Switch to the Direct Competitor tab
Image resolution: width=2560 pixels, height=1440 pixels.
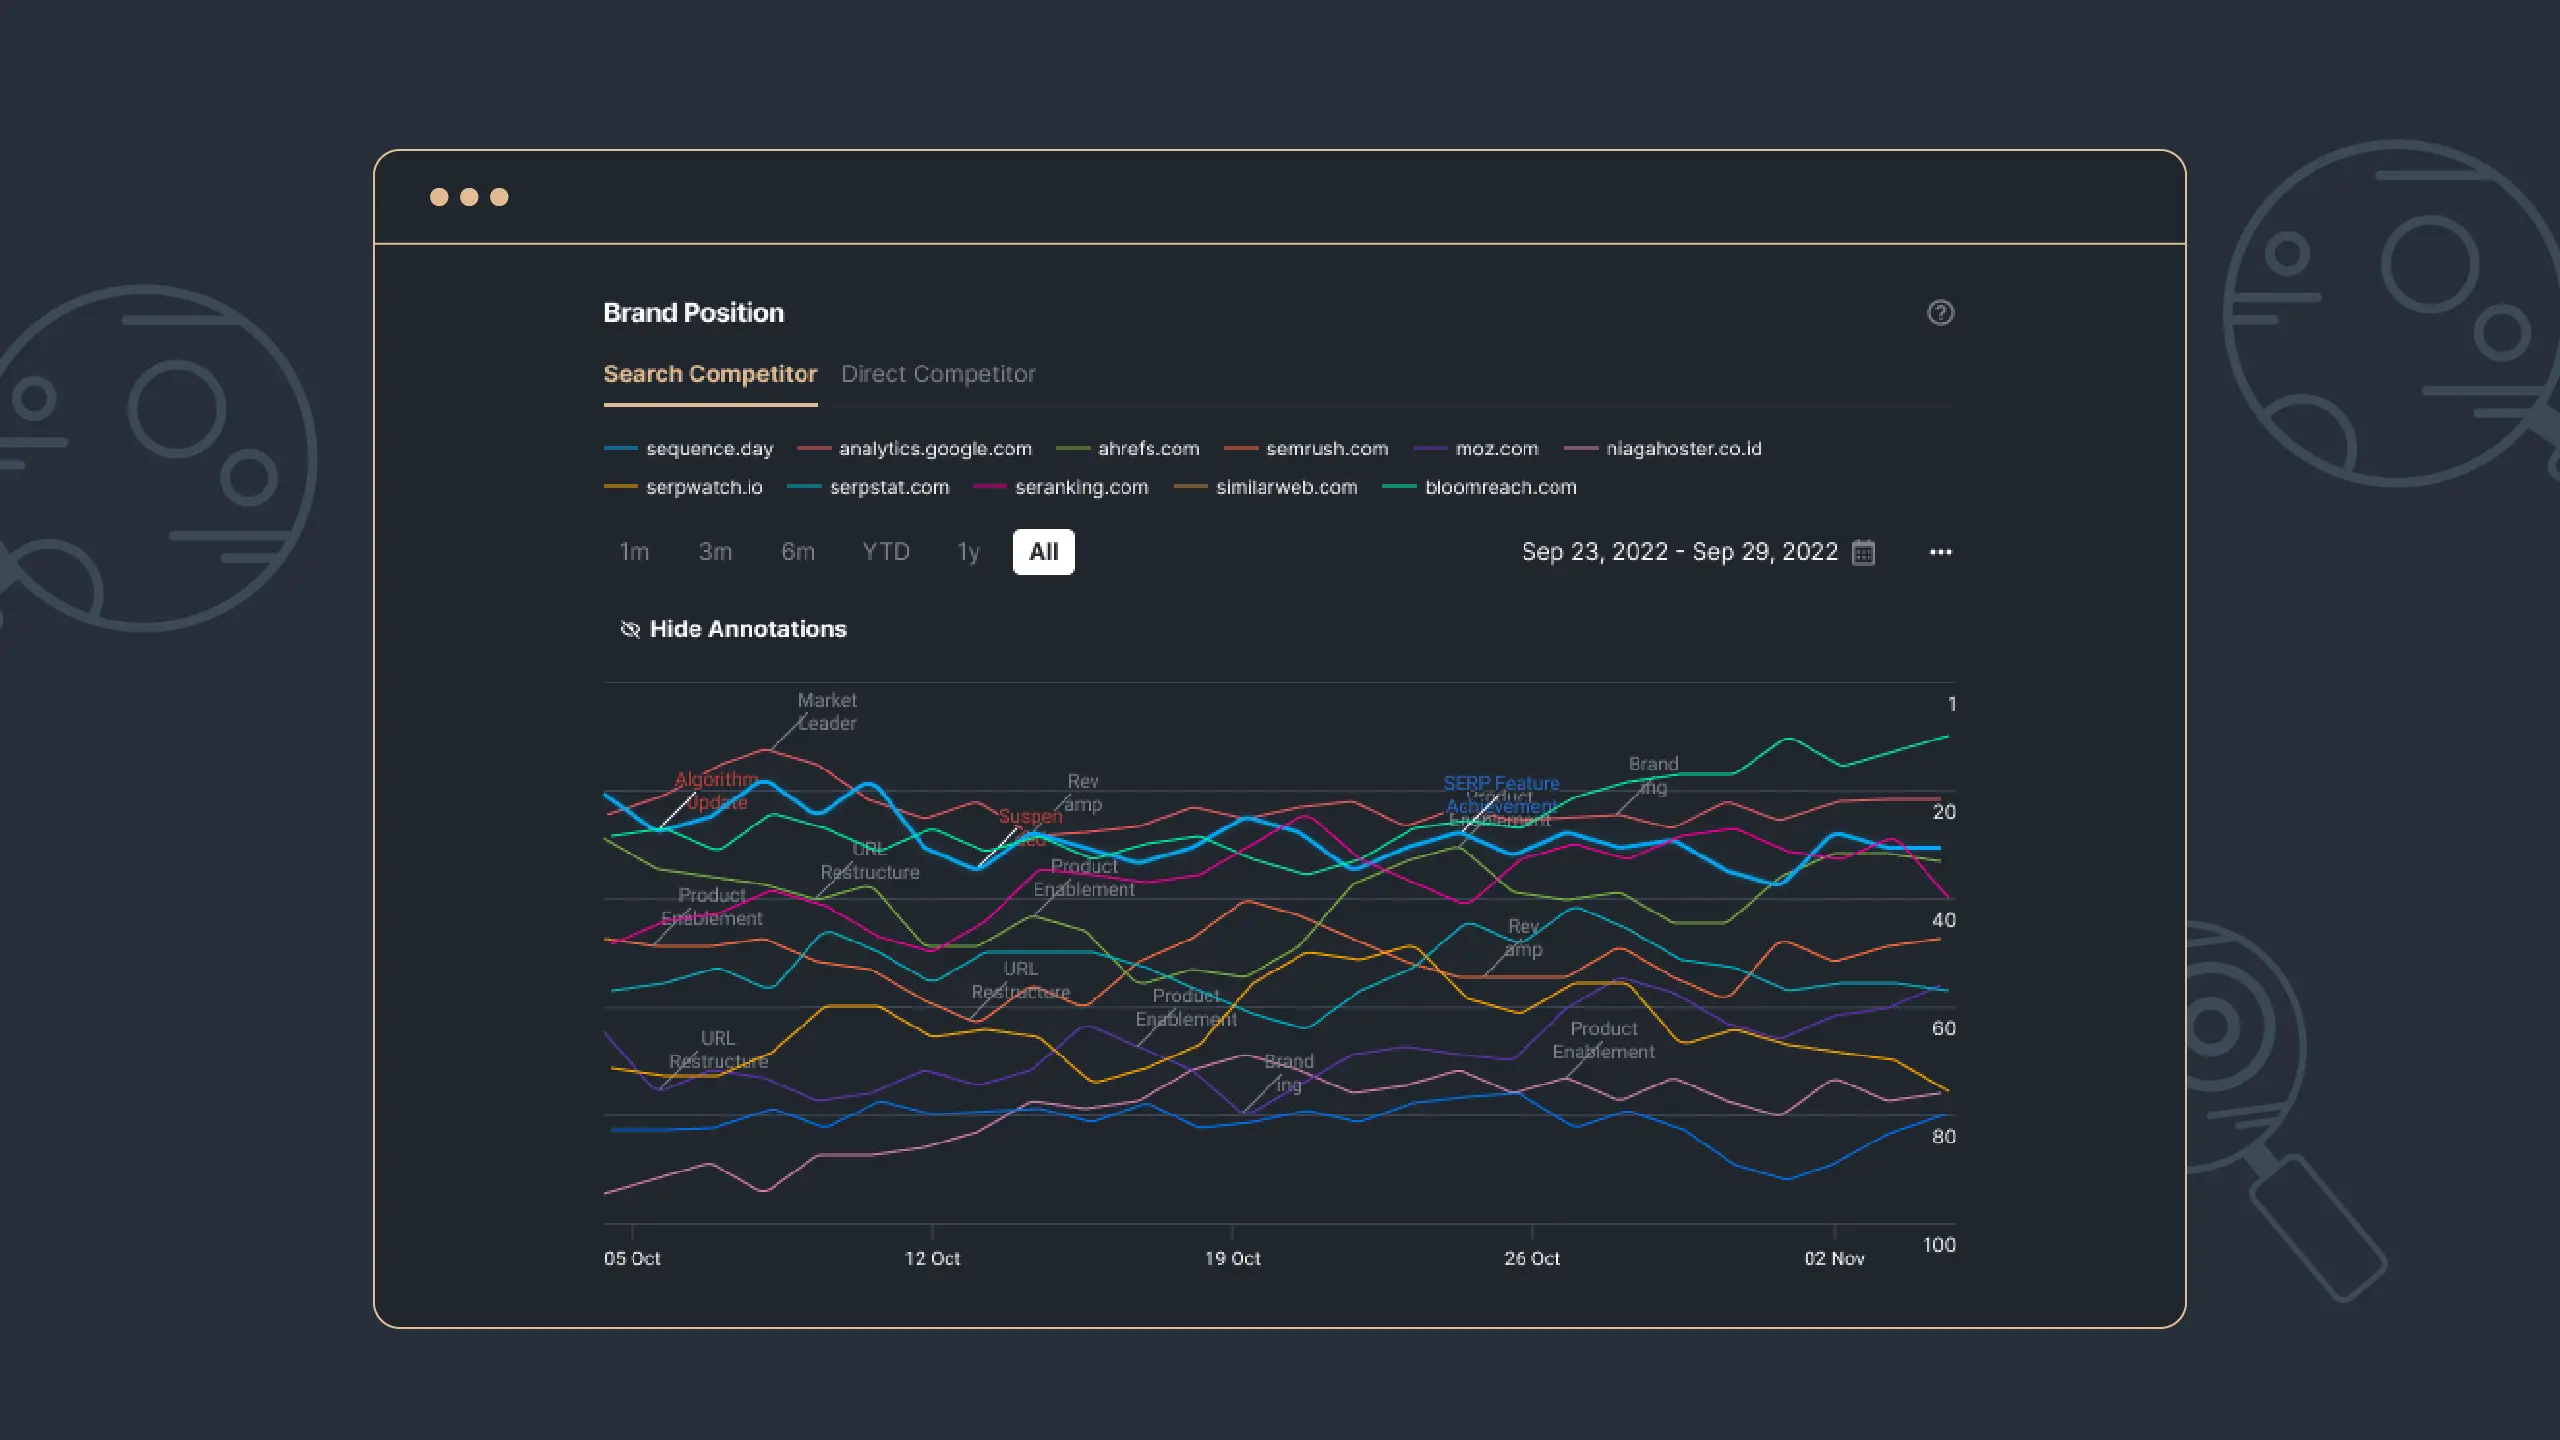pos(938,374)
